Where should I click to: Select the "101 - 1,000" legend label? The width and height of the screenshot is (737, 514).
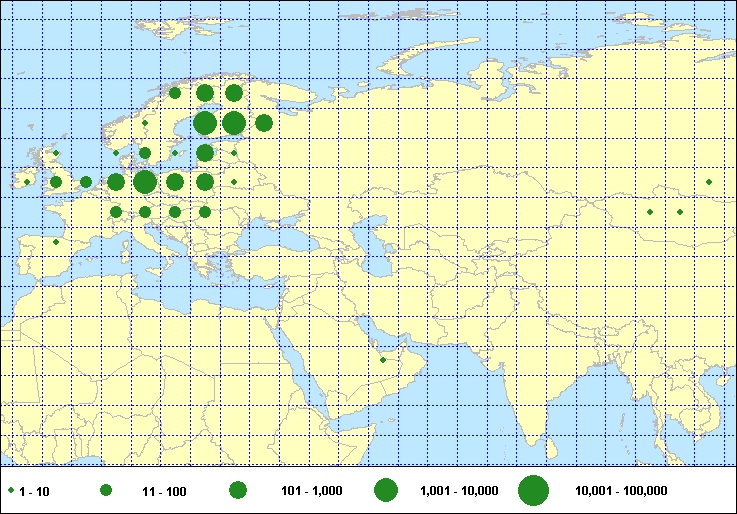313,491
